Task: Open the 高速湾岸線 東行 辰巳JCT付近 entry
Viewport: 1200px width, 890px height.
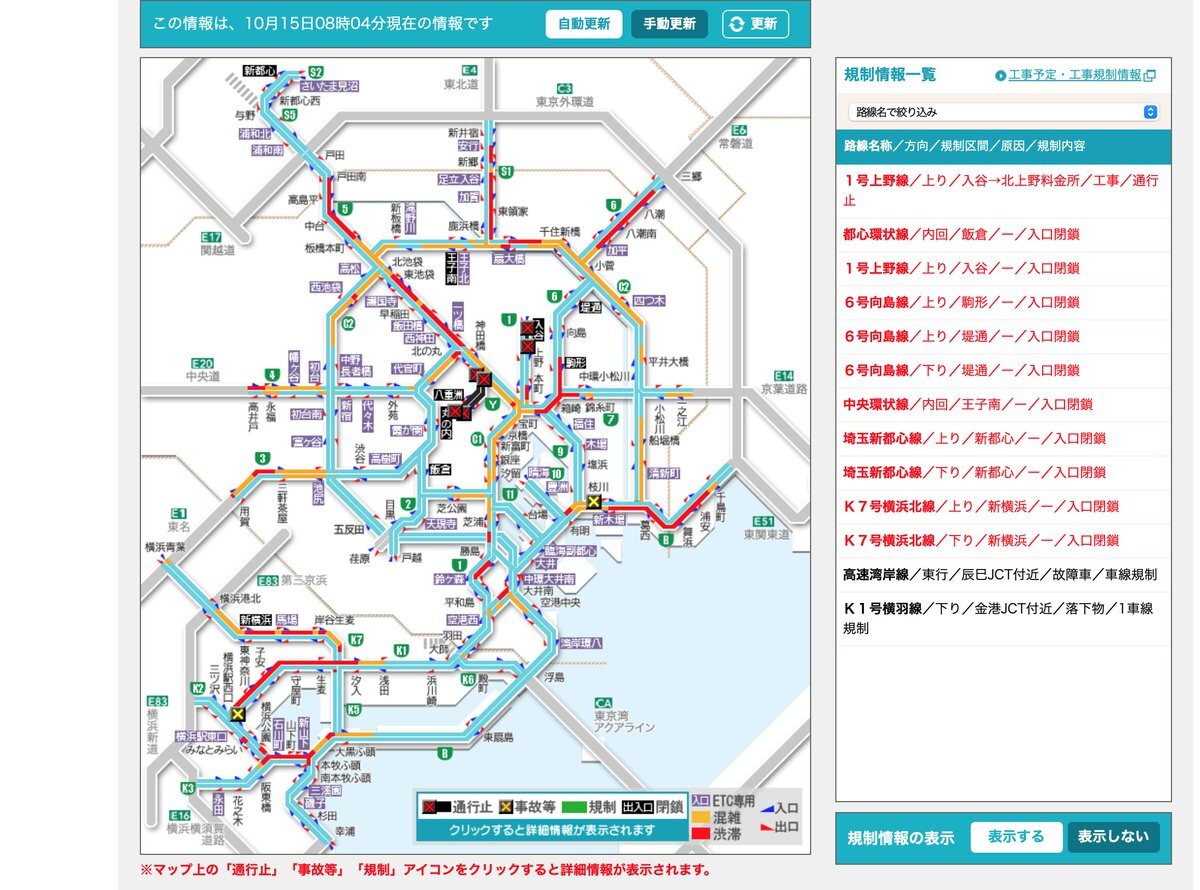Action: click(x=1003, y=574)
